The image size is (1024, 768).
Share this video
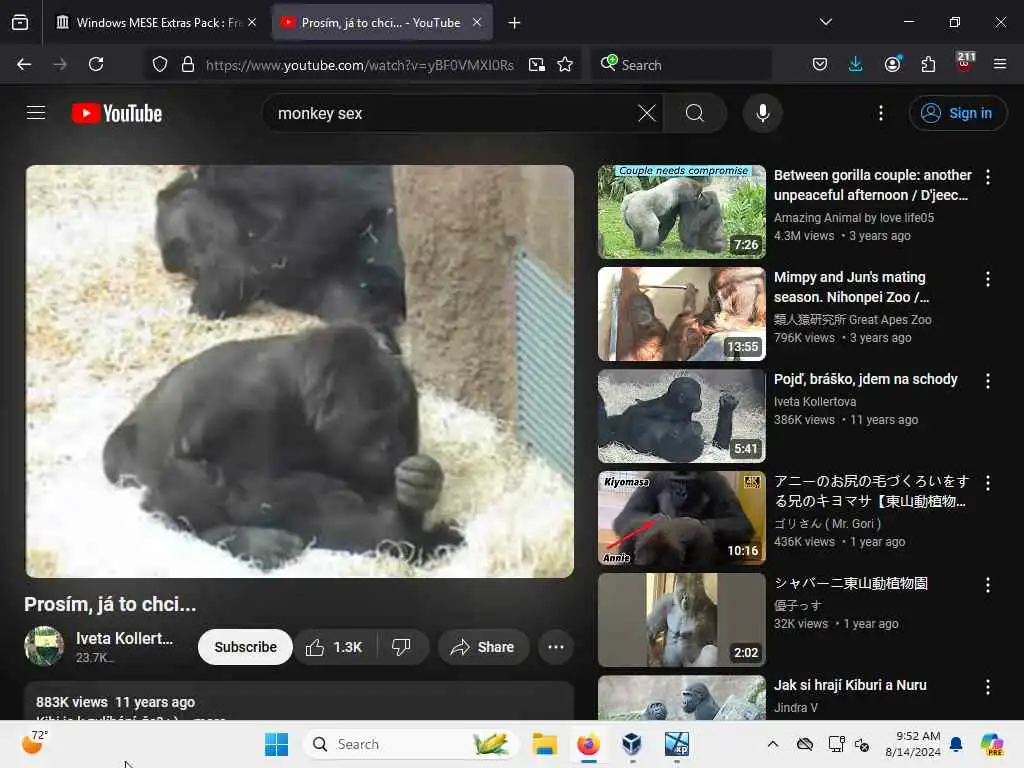point(483,647)
